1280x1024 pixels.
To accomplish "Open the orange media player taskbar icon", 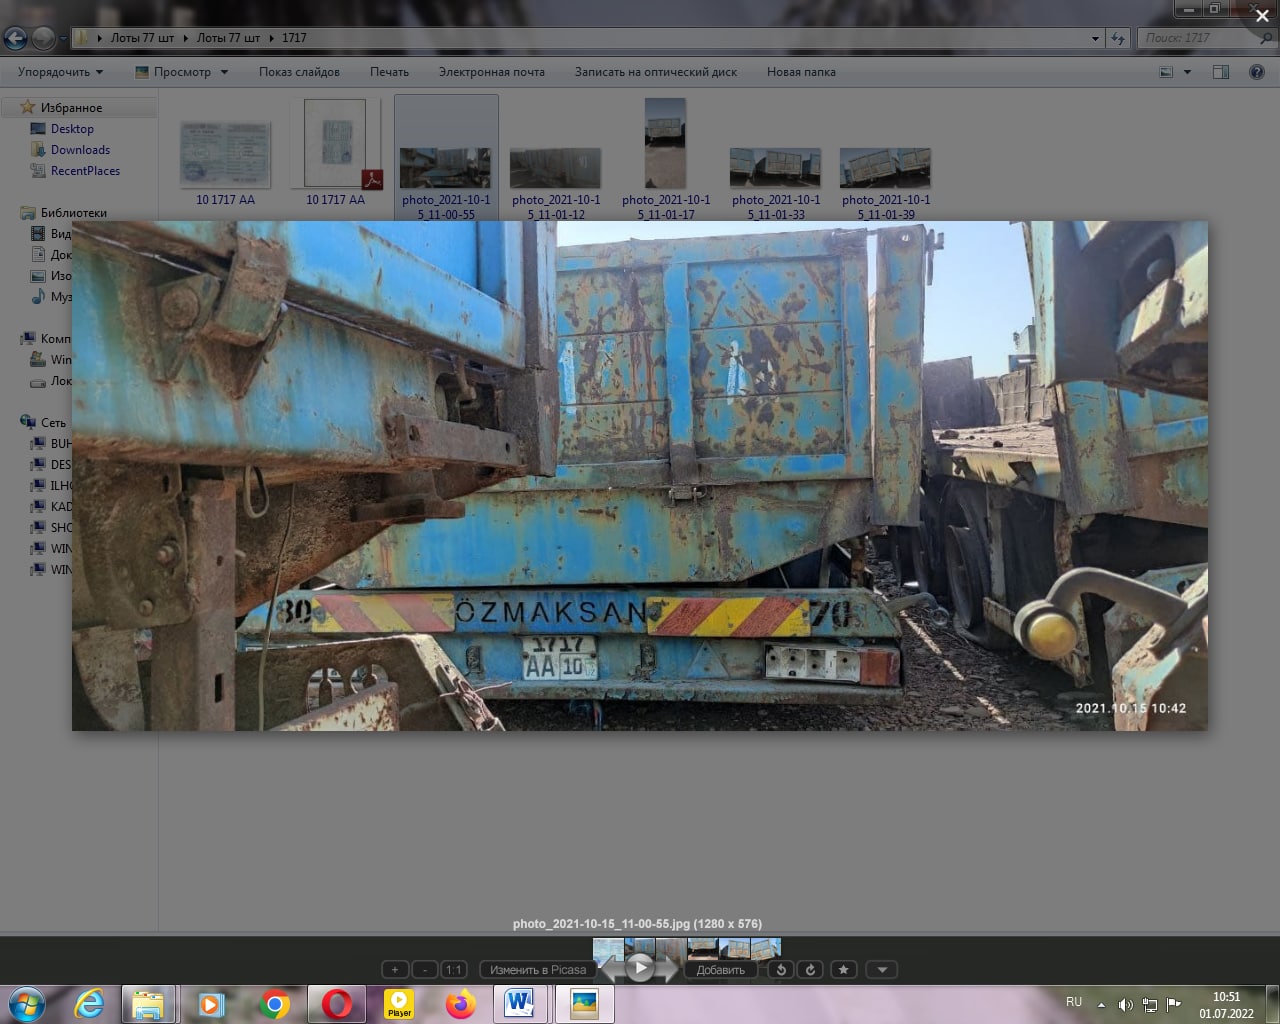I will click(x=210, y=1004).
